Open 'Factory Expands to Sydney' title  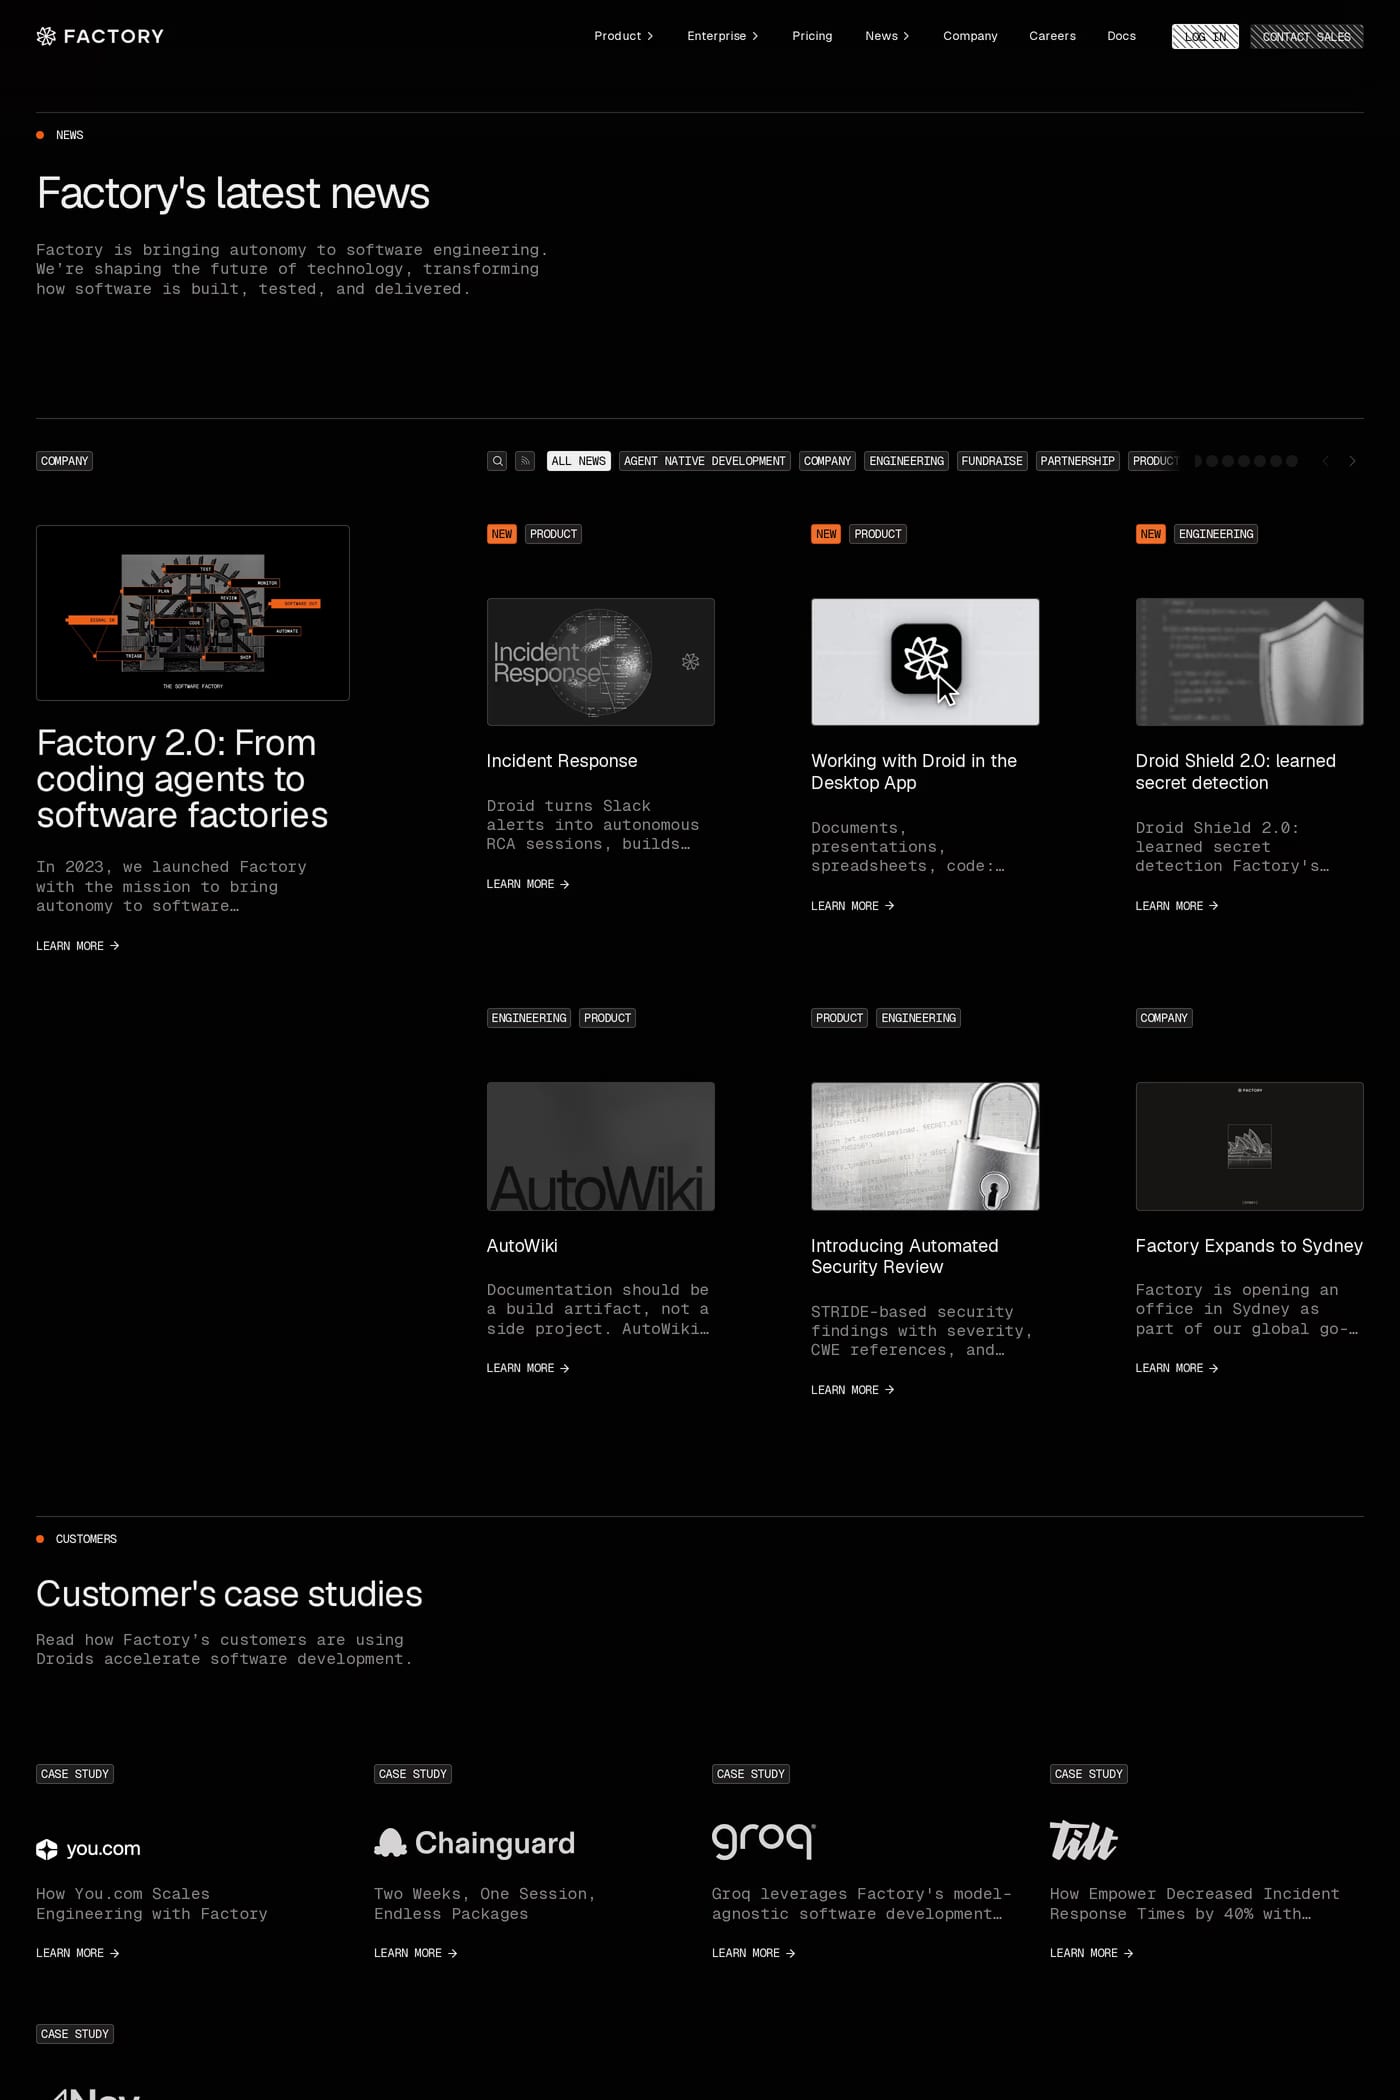pos(1249,1246)
